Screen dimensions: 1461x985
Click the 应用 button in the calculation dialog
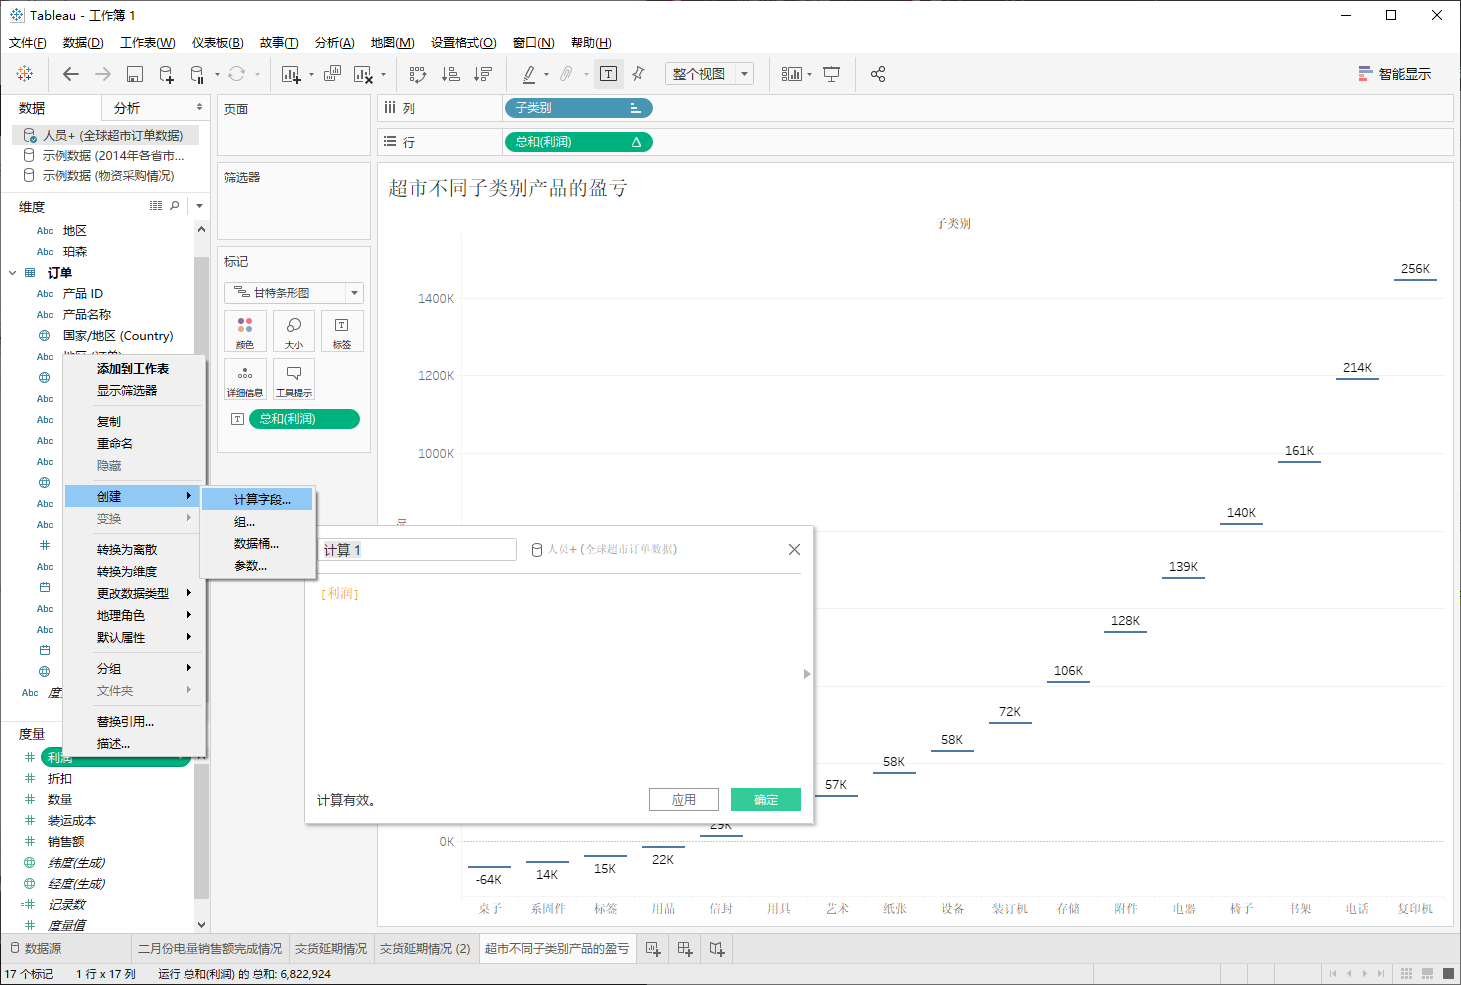click(684, 800)
